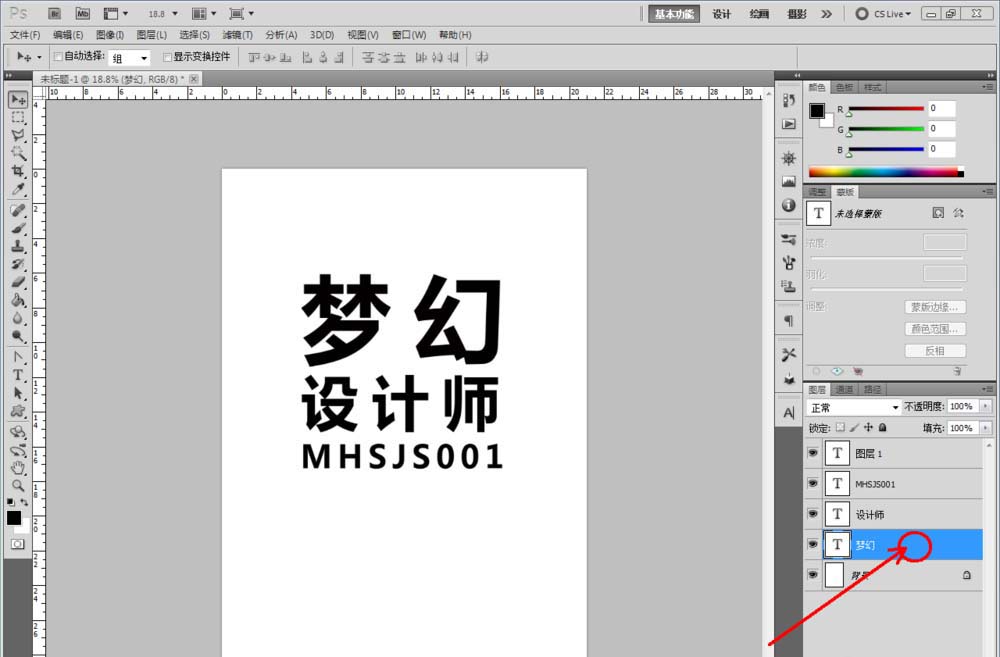
Task: Enable 自动选择 in the options bar
Action: coord(58,56)
